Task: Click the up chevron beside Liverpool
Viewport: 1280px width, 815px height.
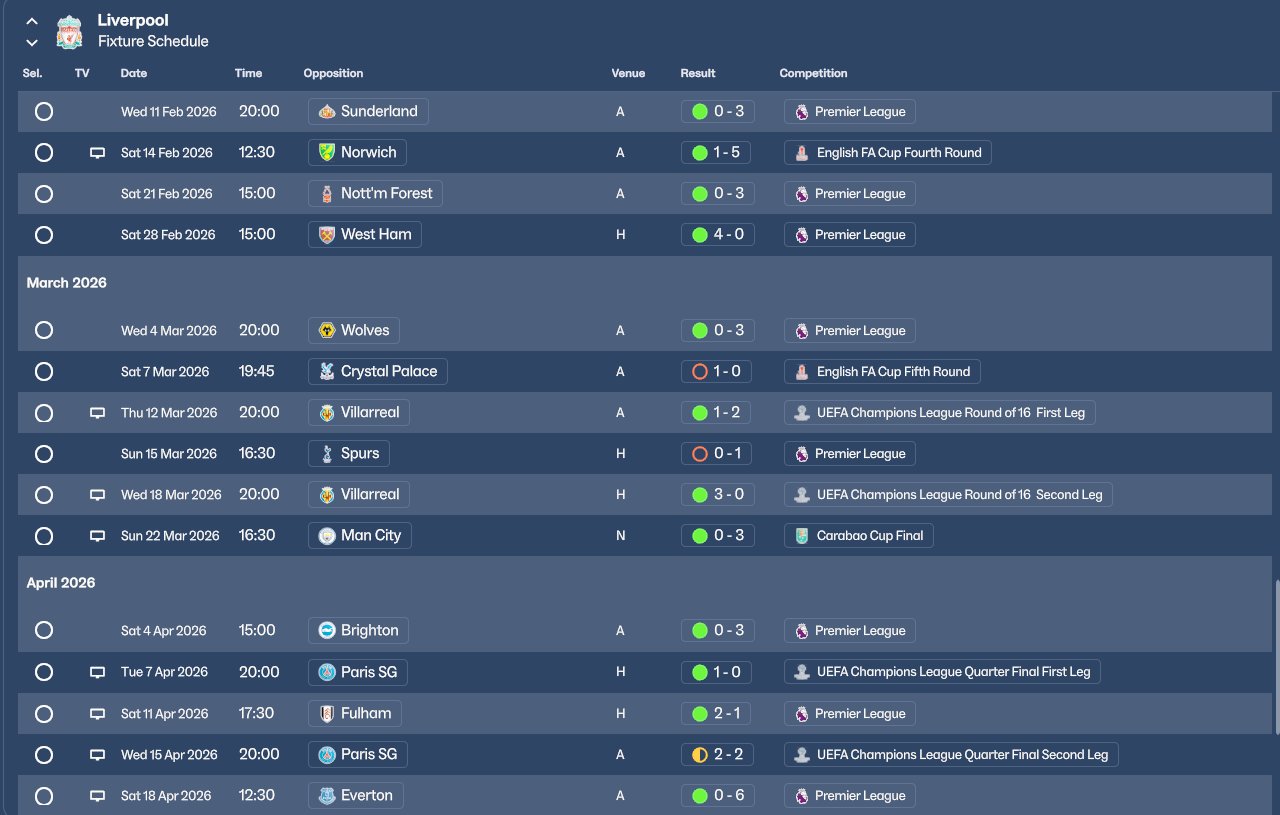Action: pyautogui.click(x=32, y=21)
